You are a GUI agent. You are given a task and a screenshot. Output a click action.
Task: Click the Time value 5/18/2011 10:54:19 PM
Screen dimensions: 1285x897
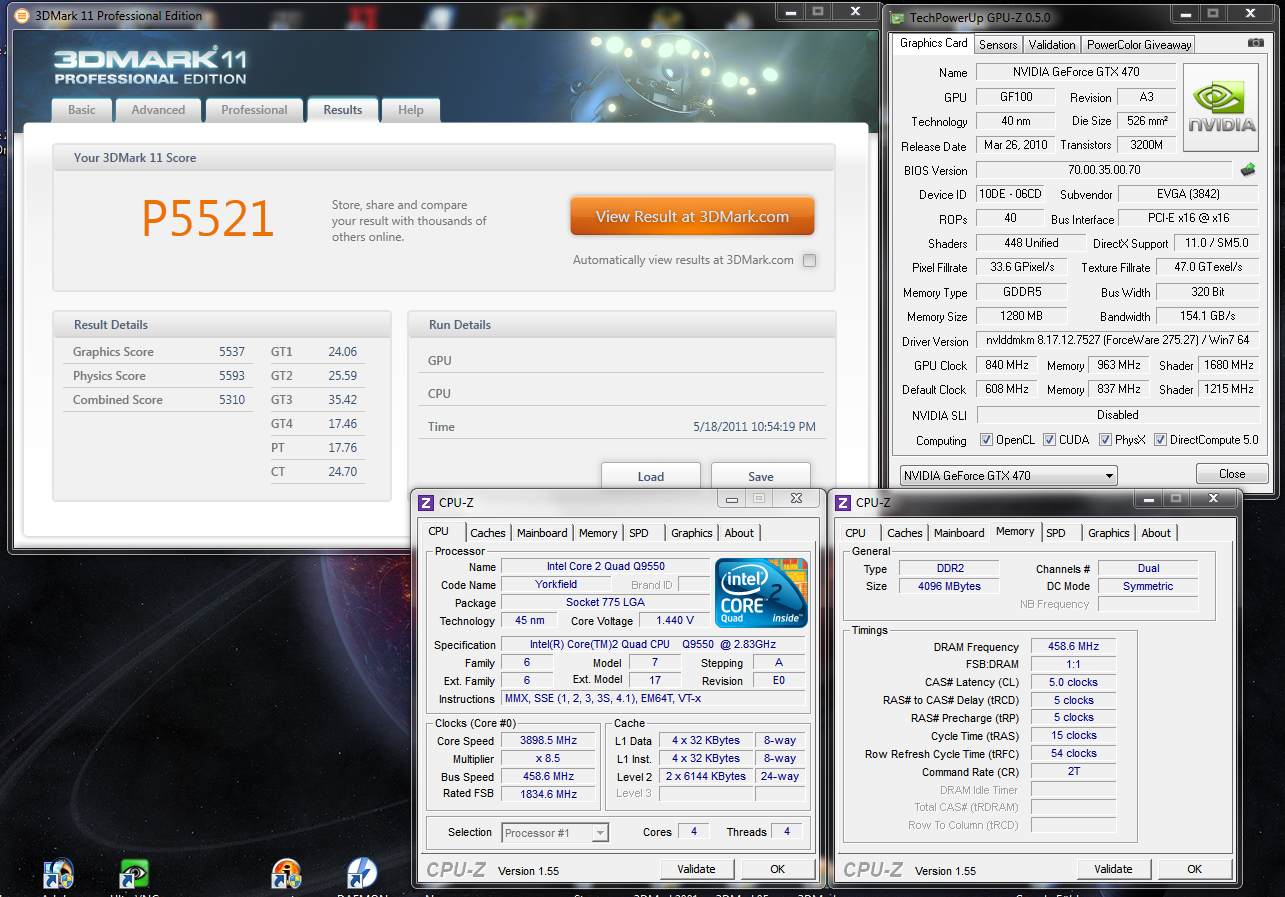(x=754, y=427)
